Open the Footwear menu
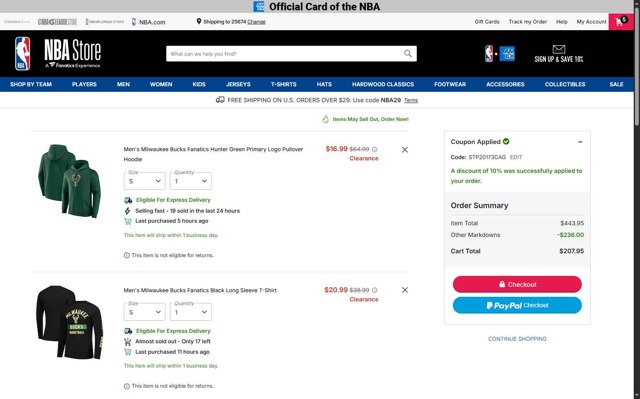This screenshot has height=399, width=640. (x=450, y=84)
